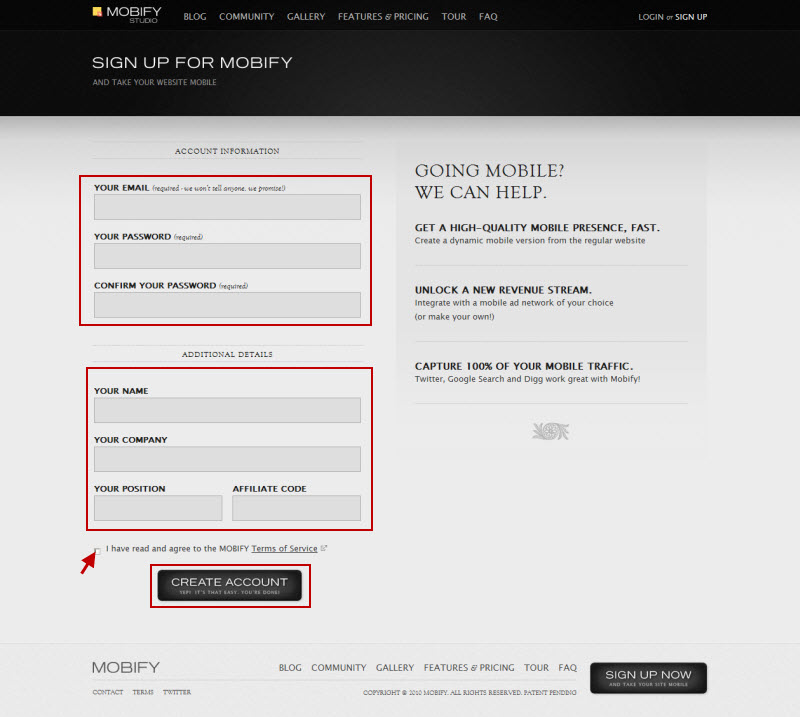The width and height of the screenshot is (800, 717).
Task: Tick the Terms of Service agreement checkbox
Action: coord(97,550)
